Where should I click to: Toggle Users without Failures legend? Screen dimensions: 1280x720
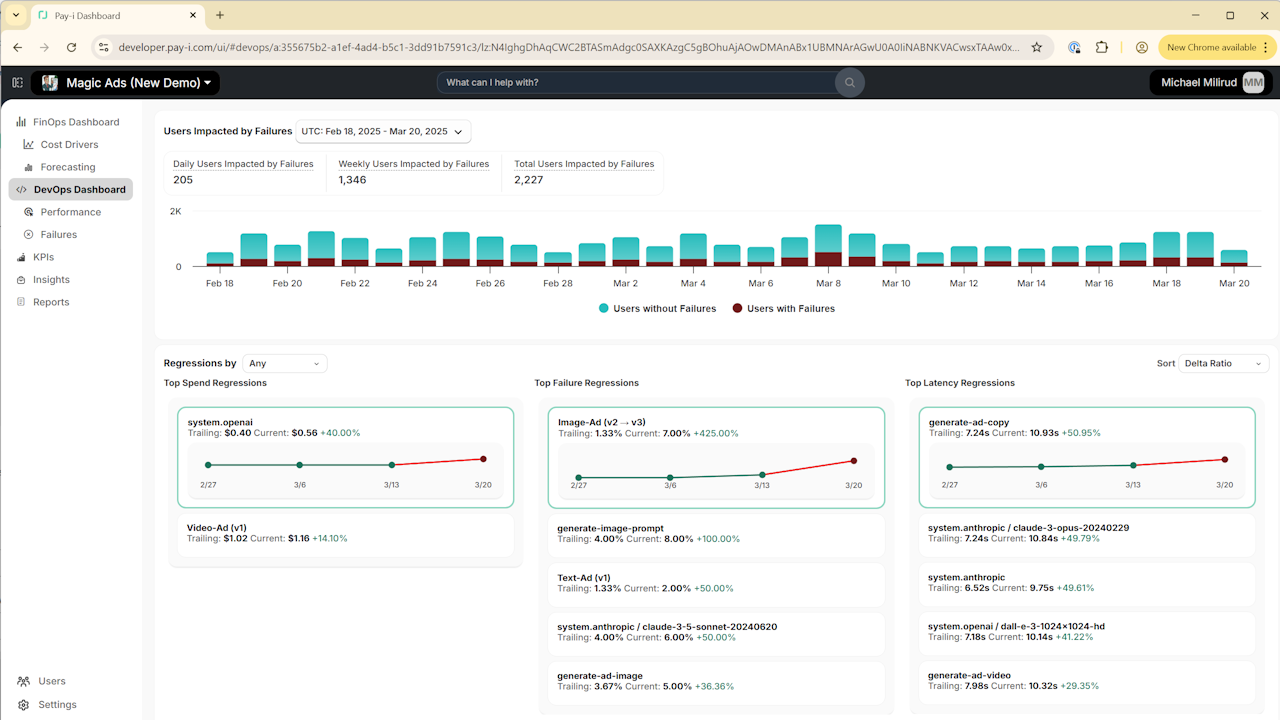pos(657,308)
